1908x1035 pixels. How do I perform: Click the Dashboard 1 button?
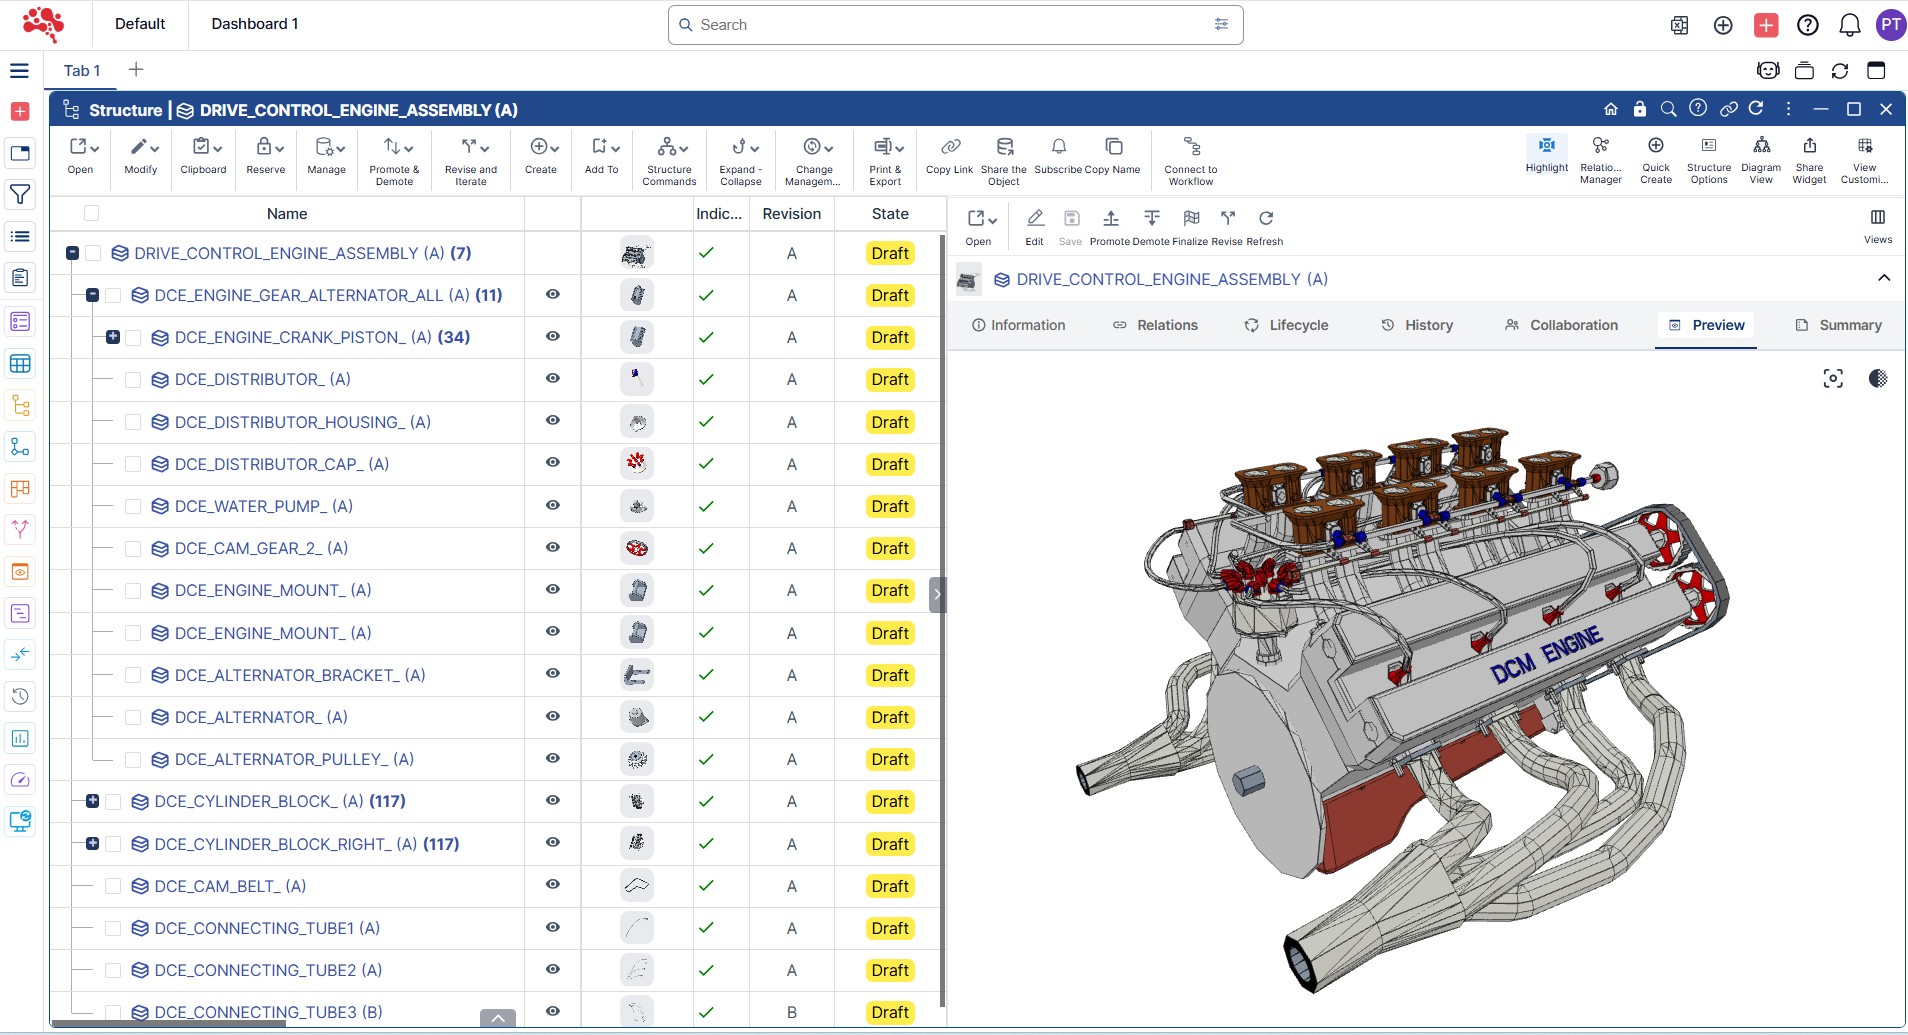(254, 24)
